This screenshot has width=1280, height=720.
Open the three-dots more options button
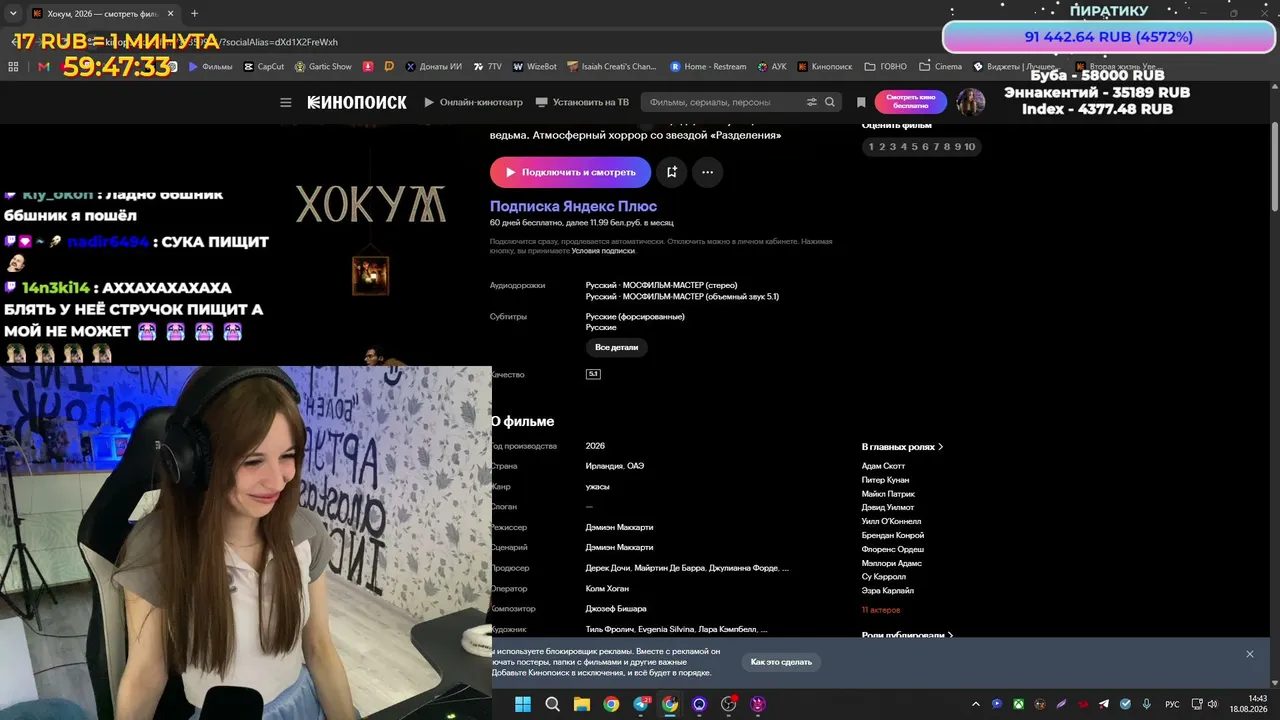[707, 172]
